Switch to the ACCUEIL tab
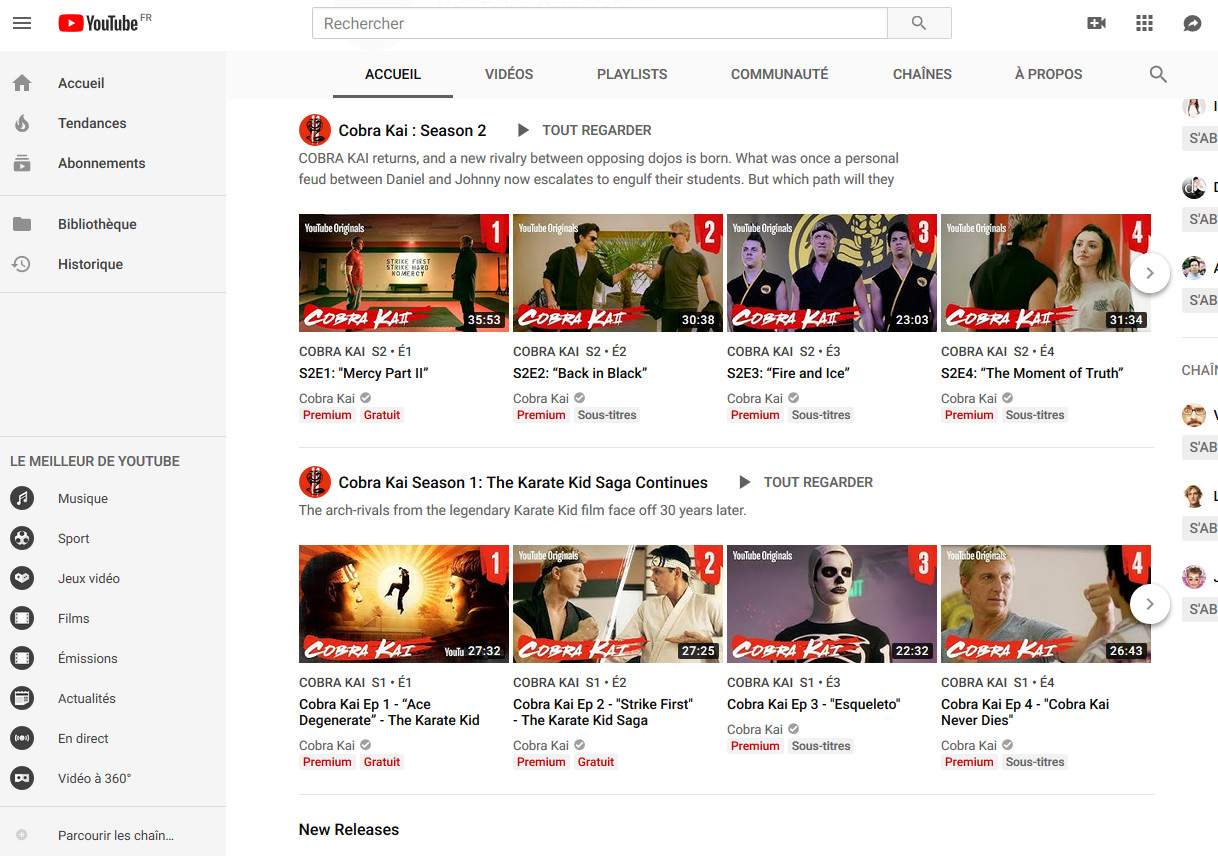The width and height of the screenshot is (1218, 856). [393, 74]
